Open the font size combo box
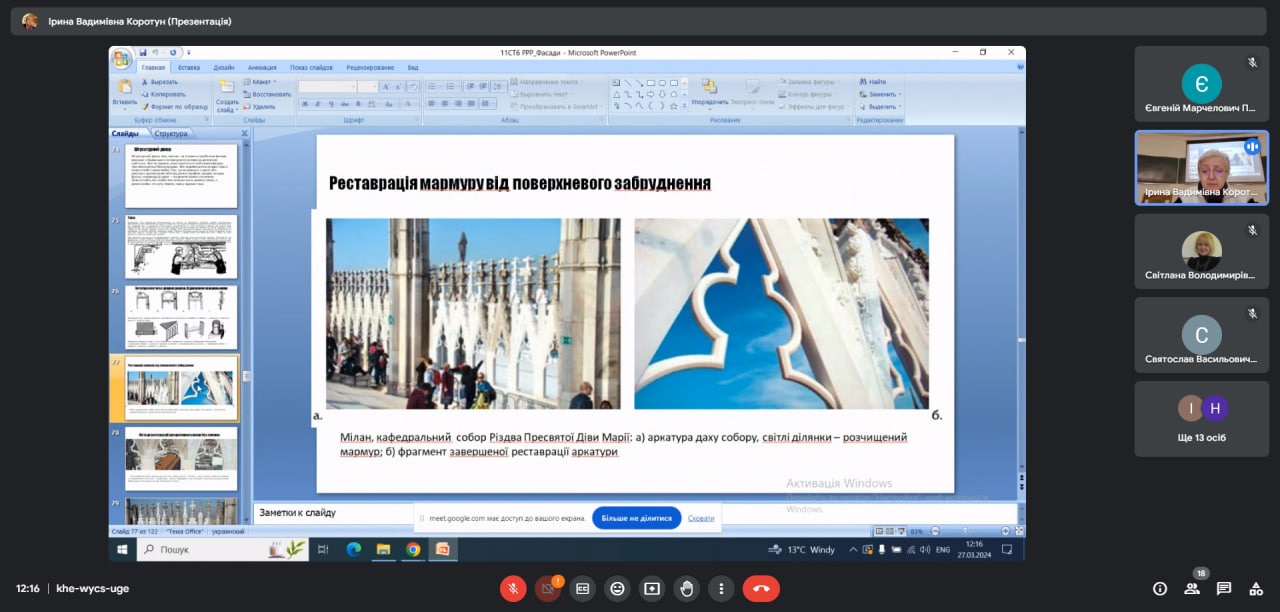 click(368, 87)
